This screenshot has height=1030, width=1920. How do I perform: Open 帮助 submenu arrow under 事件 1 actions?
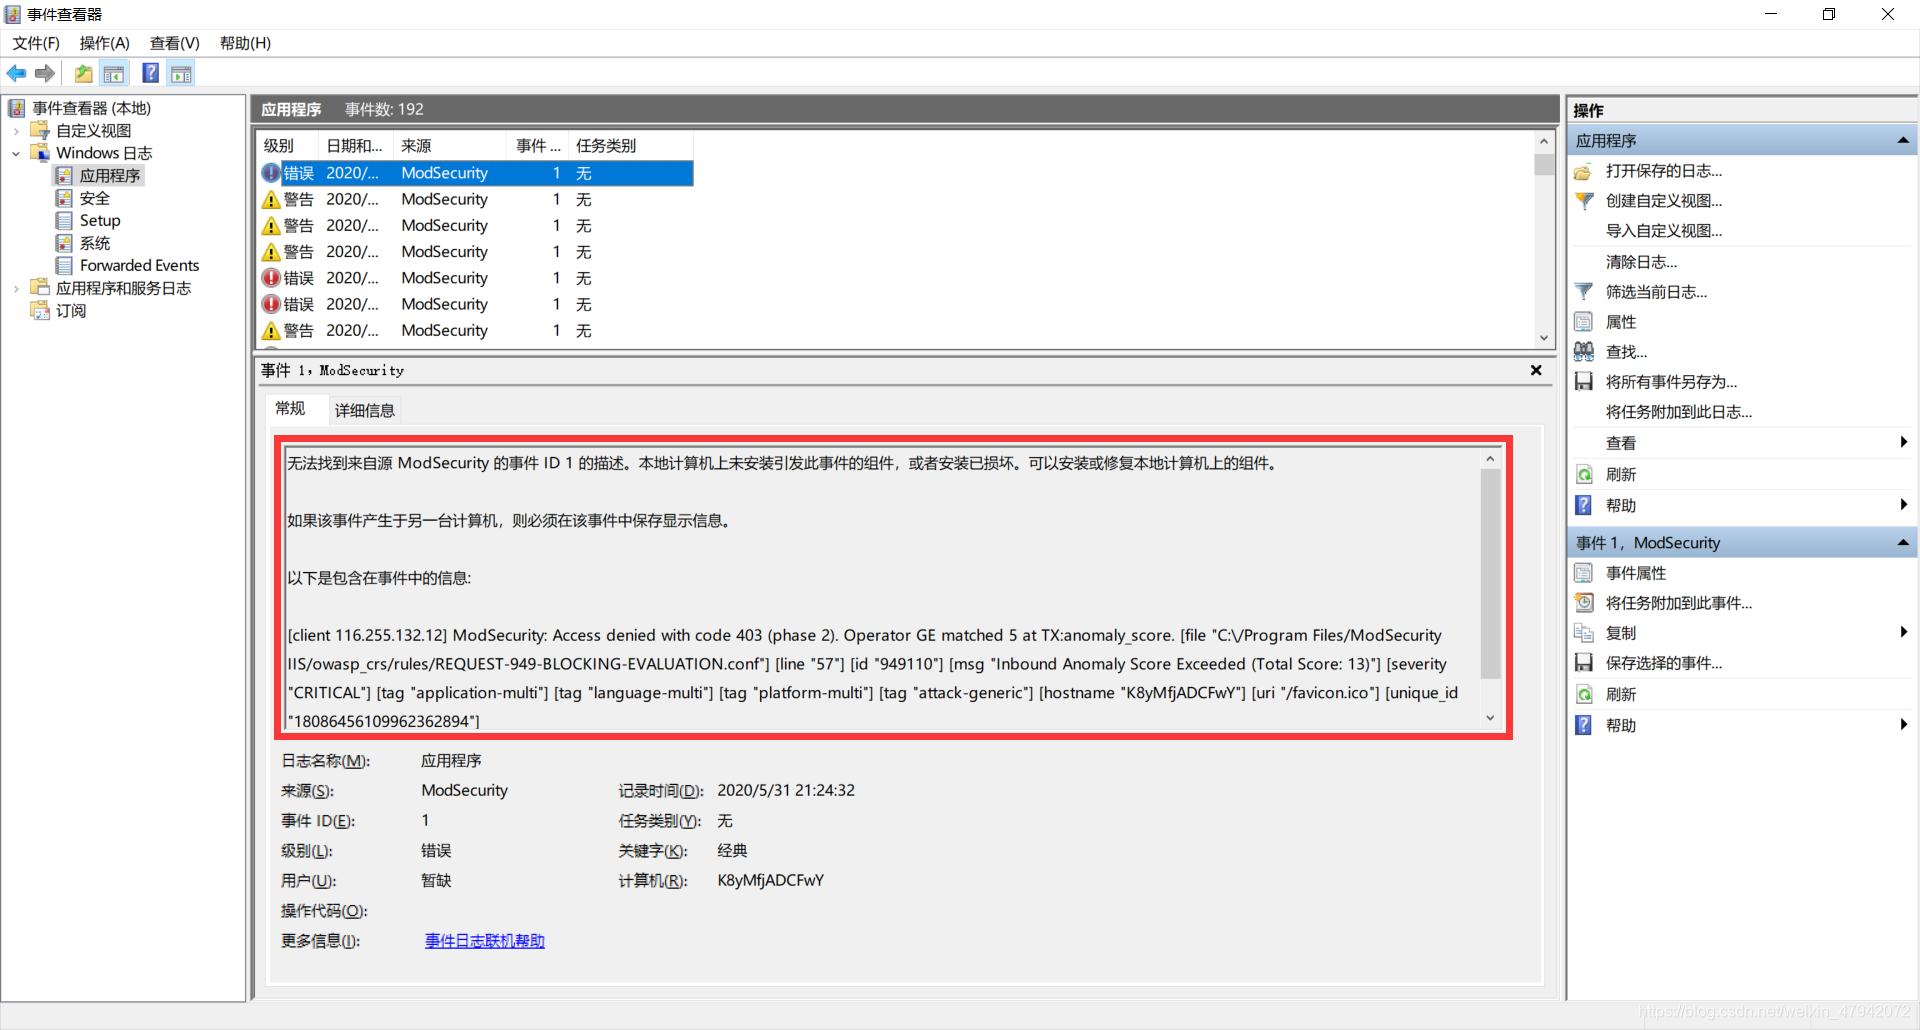[x=1903, y=725]
